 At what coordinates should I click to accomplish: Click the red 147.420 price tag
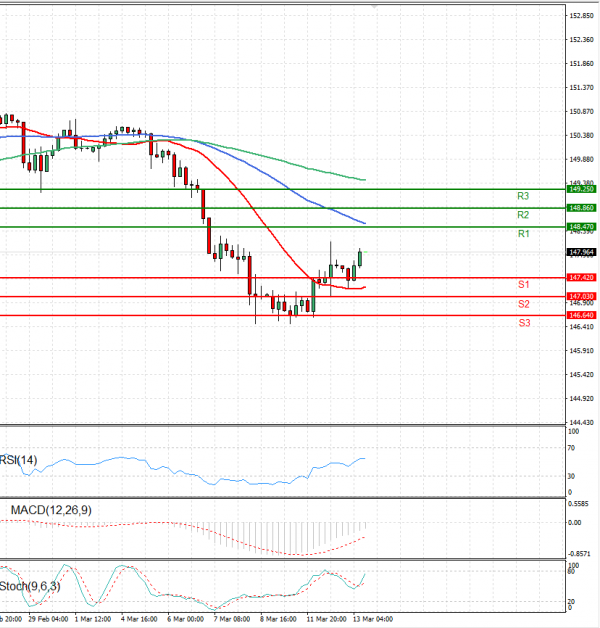[582, 278]
